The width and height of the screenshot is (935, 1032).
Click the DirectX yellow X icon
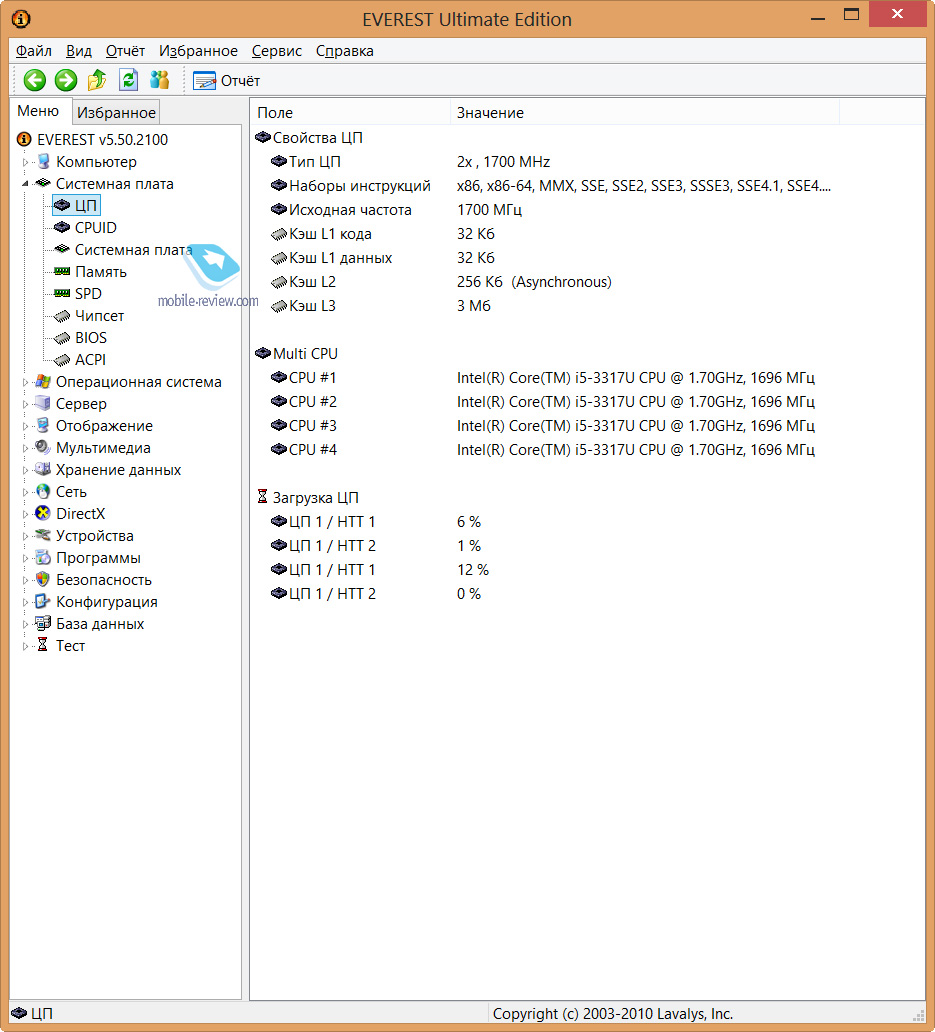43,513
